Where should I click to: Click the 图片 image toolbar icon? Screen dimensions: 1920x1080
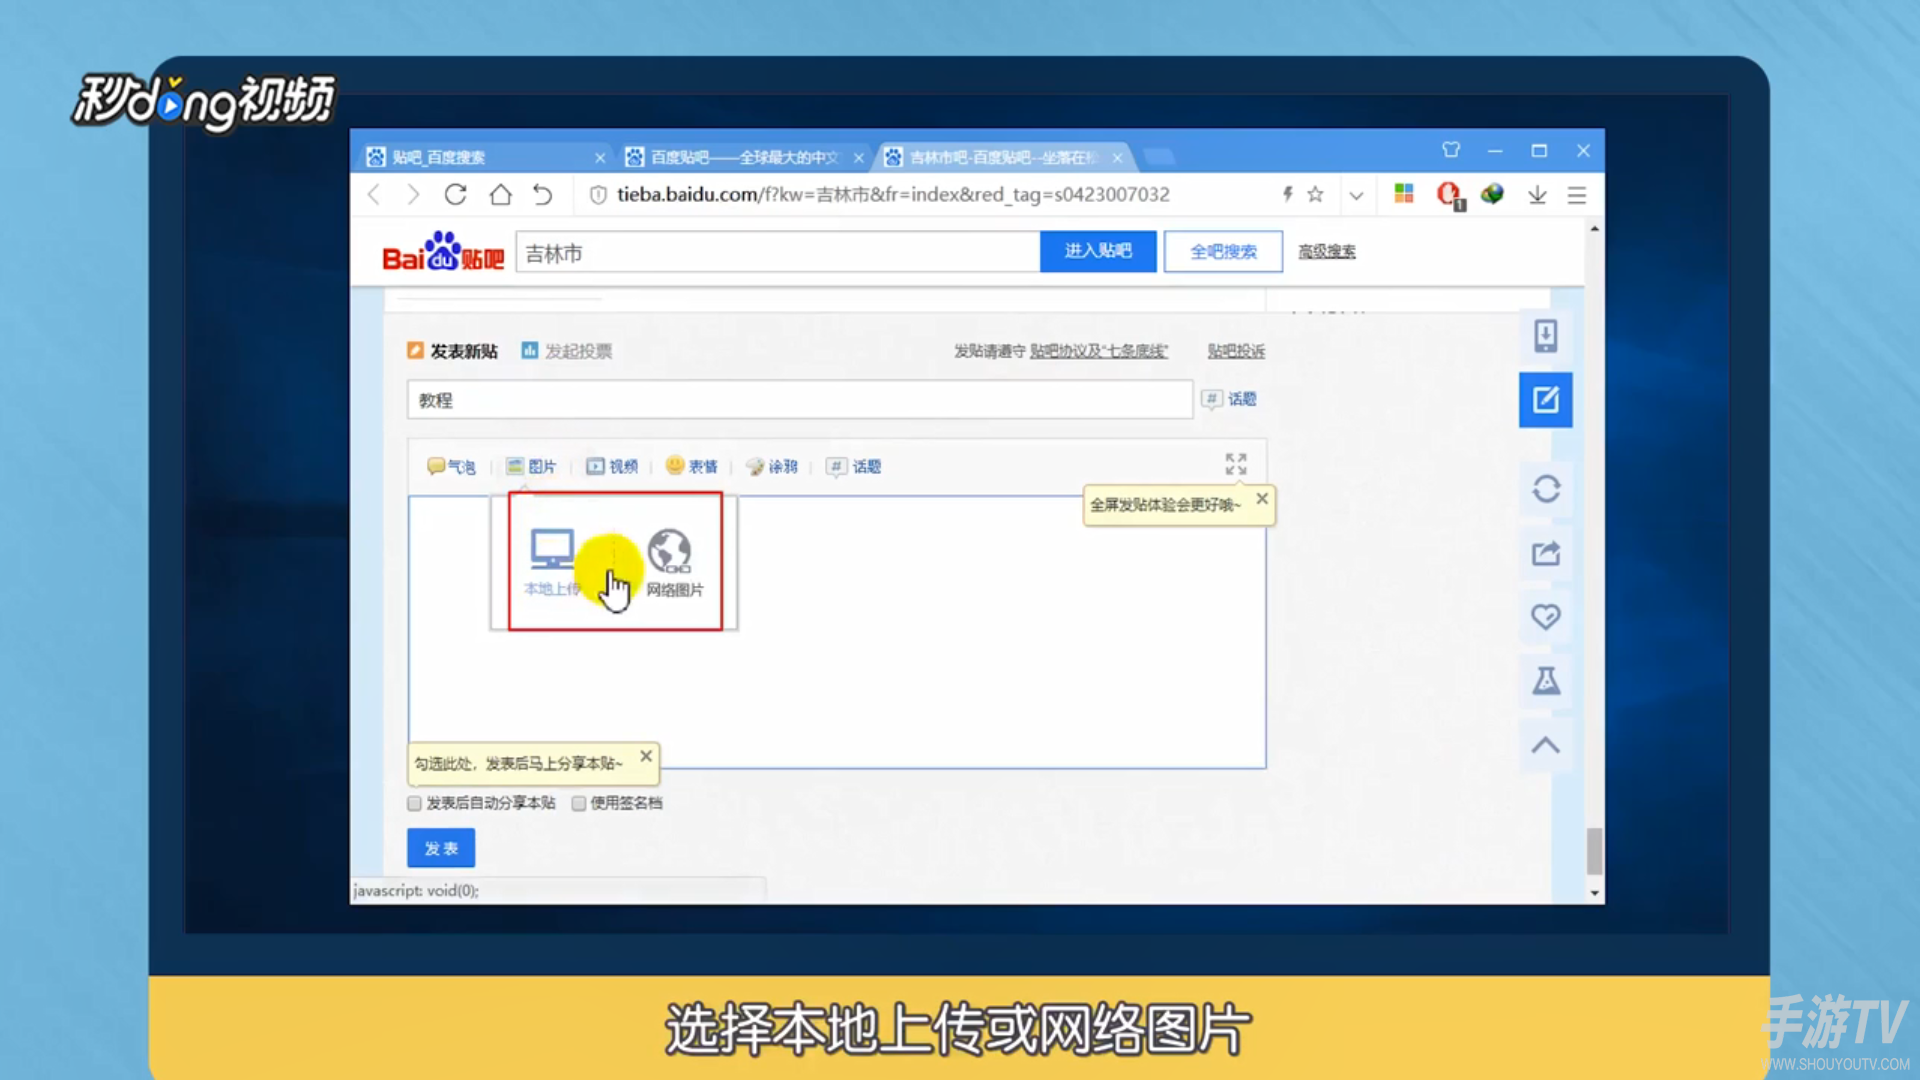pos(531,466)
